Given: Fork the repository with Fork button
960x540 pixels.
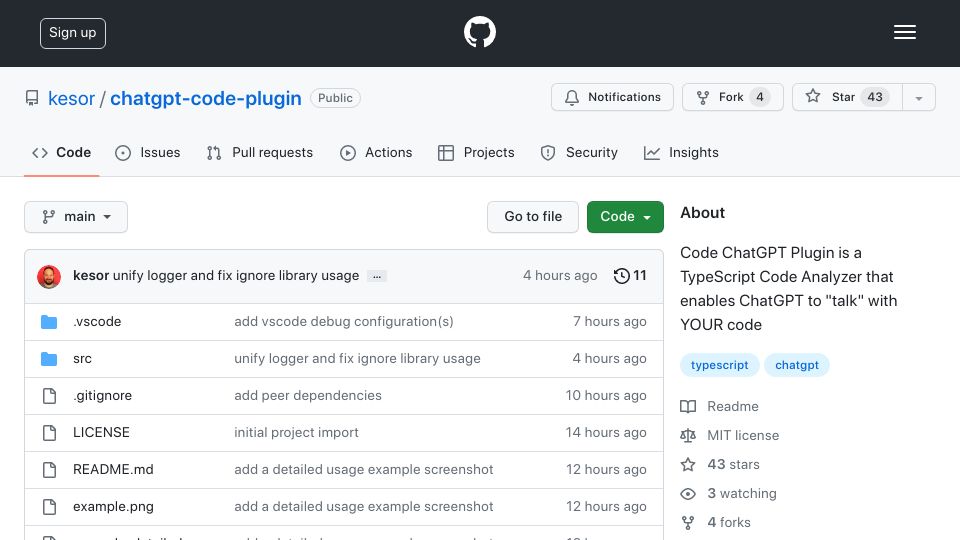Looking at the screenshot, I should point(733,97).
